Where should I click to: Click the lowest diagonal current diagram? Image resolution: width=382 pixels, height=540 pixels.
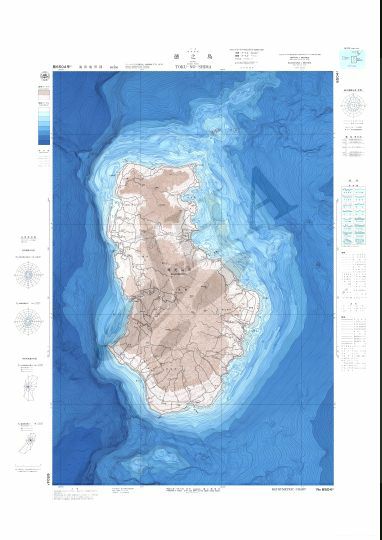28,443
